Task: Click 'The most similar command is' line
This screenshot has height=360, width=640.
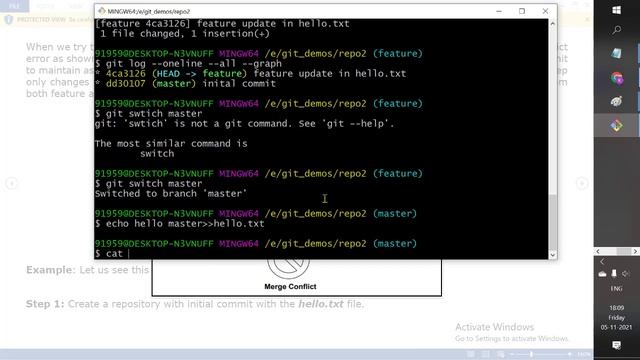Action: (x=171, y=144)
